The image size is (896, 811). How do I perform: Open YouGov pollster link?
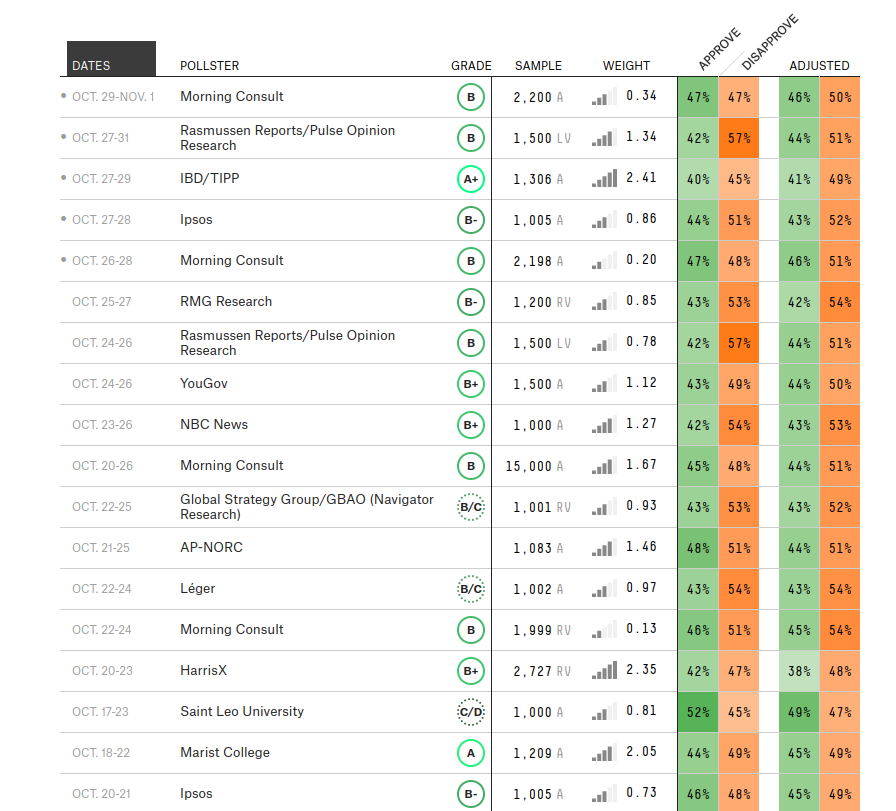coord(203,383)
